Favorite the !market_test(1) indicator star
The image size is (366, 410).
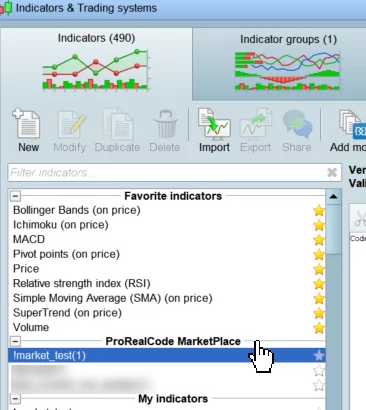(x=319, y=355)
